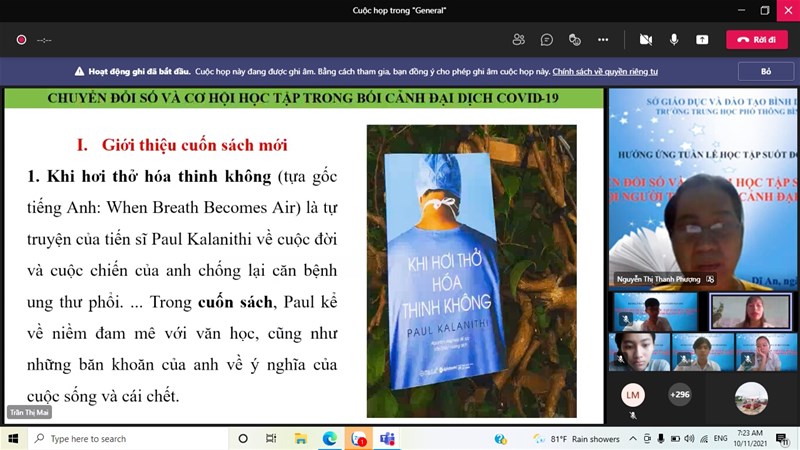800x450 pixels.
Task: Dismiss the recording banner with Bỏ
Action: (766, 71)
